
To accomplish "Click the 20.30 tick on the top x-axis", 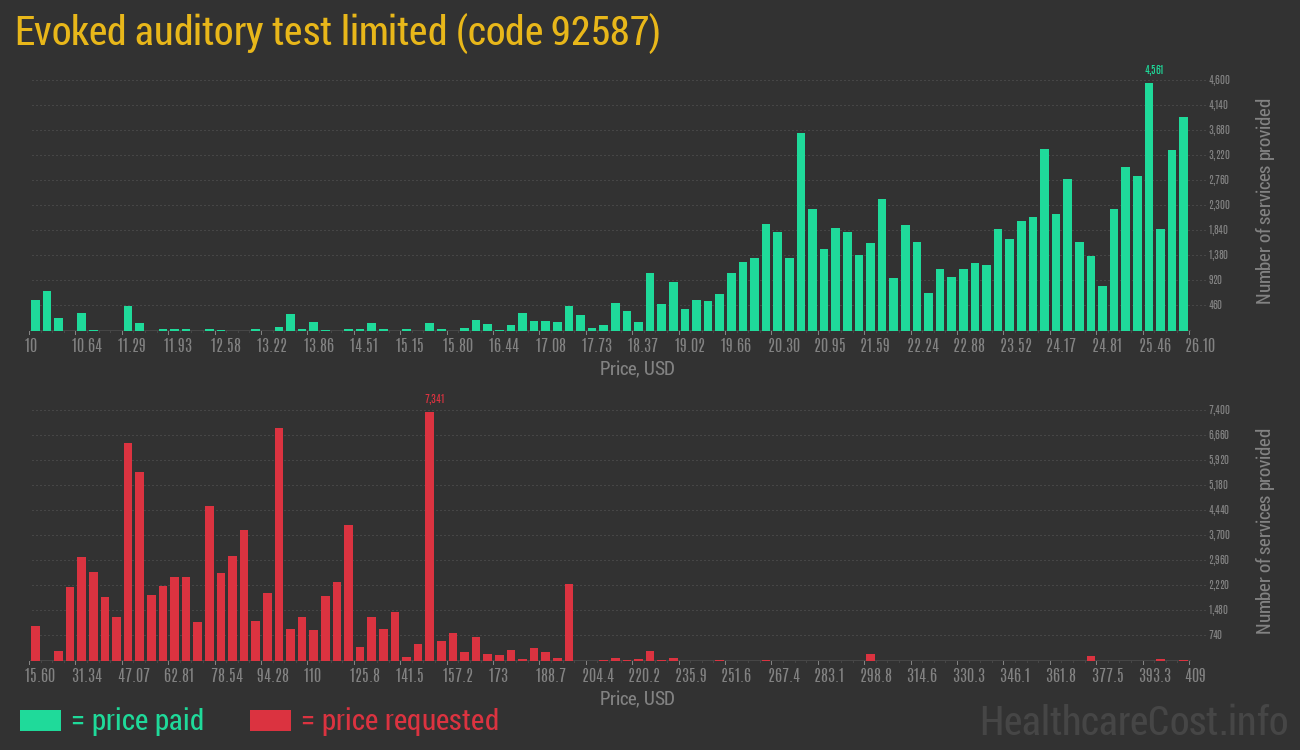I will coord(784,346).
